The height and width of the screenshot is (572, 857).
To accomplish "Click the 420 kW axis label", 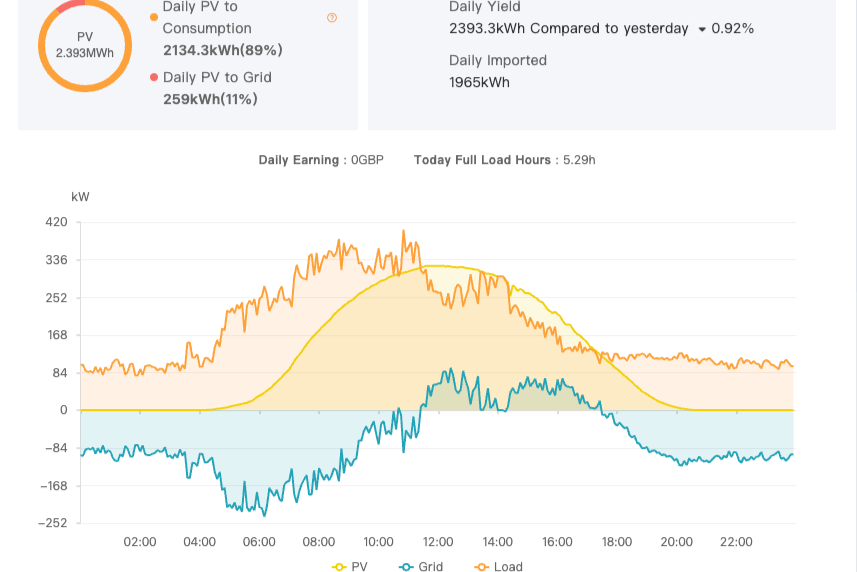I will (x=56, y=222).
